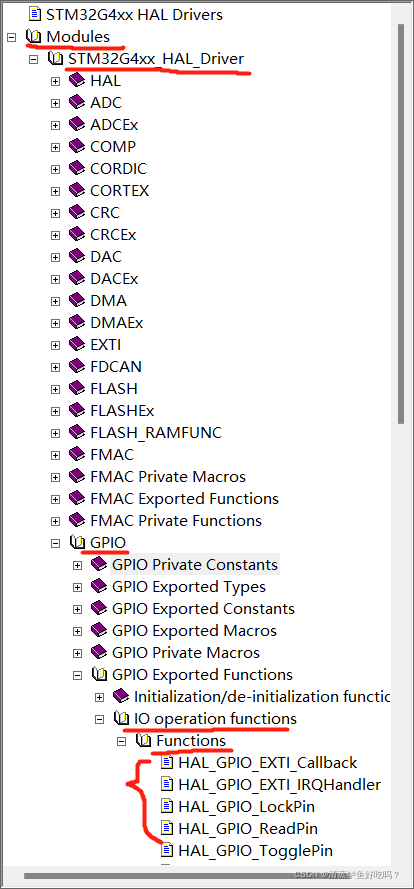The width and height of the screenshot is (414, 889).
Task: Click the open book icon beside IO operation functions
Action: 121,718
